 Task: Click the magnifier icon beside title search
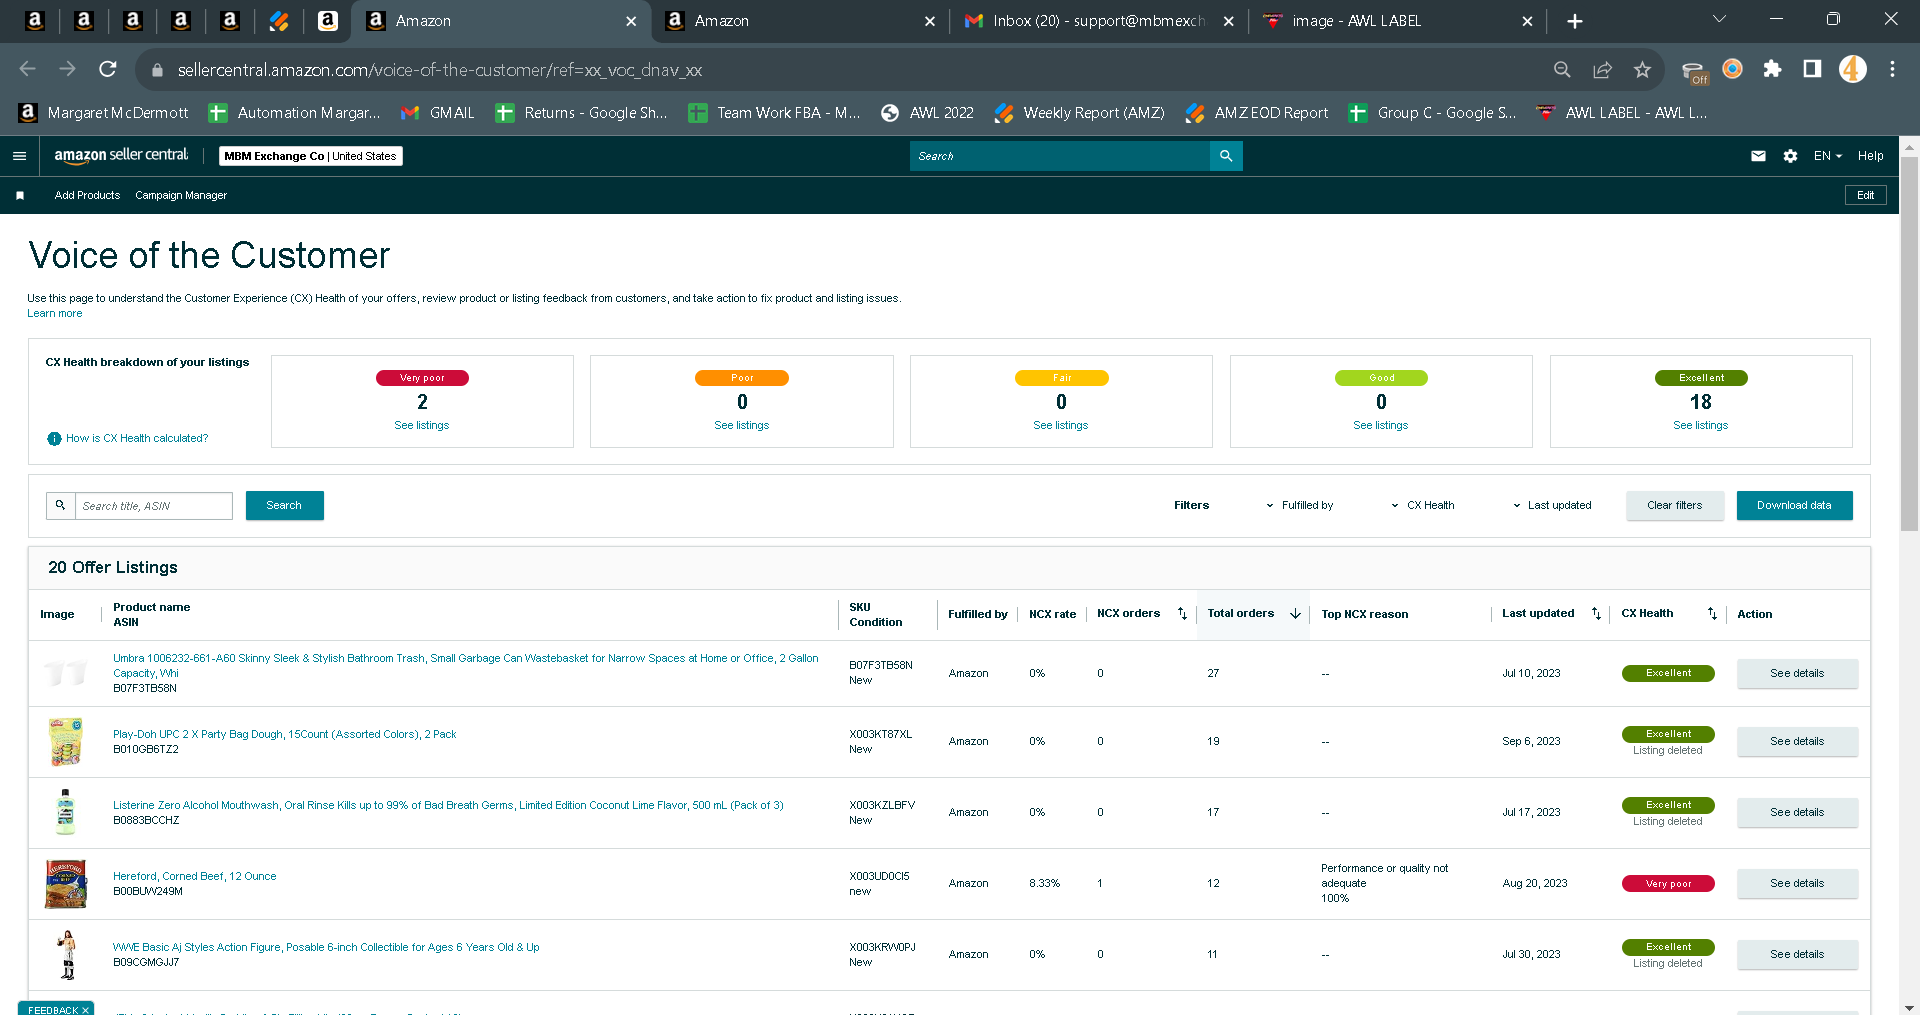point(60,506)
